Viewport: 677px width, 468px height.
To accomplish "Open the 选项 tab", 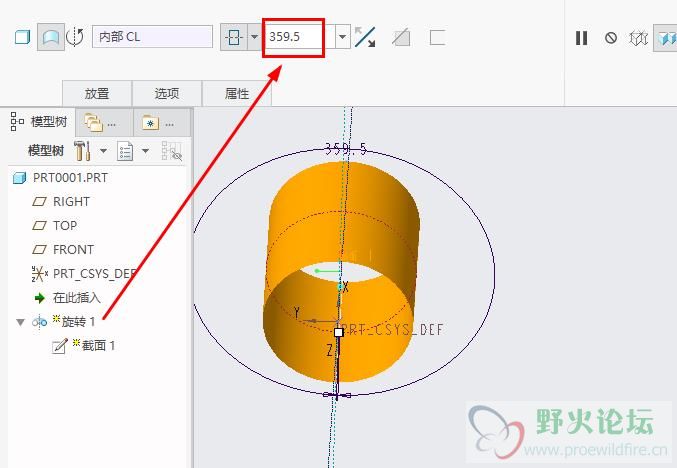I will click(167, 93).
